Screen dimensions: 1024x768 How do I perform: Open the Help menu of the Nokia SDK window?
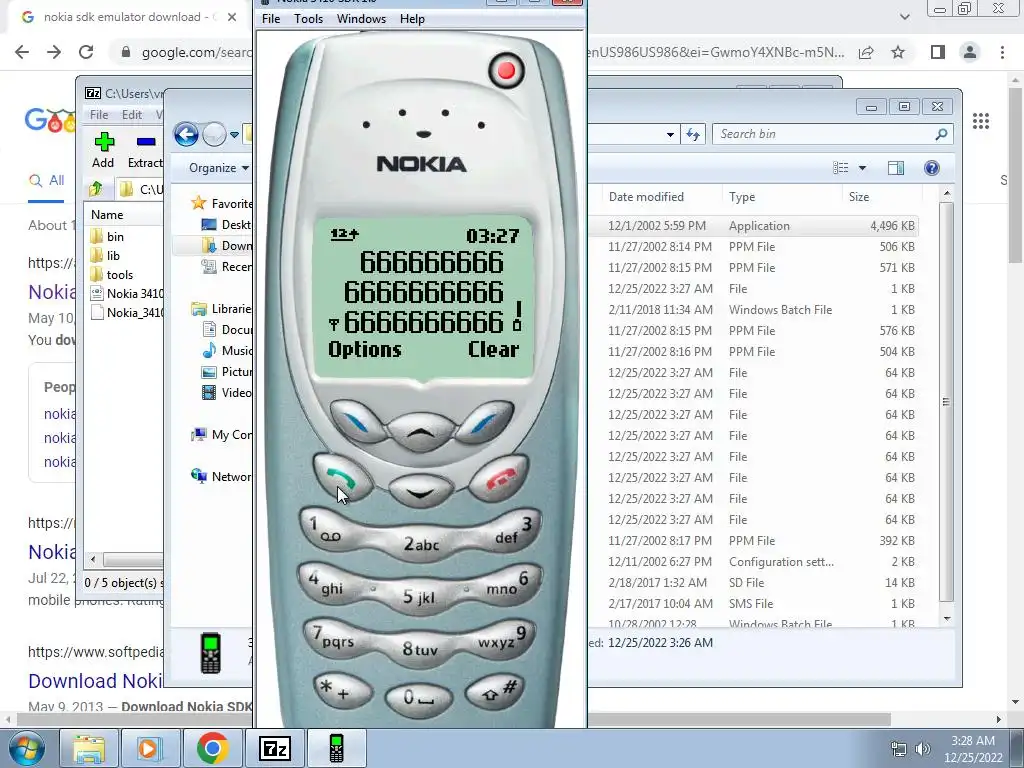412,19
